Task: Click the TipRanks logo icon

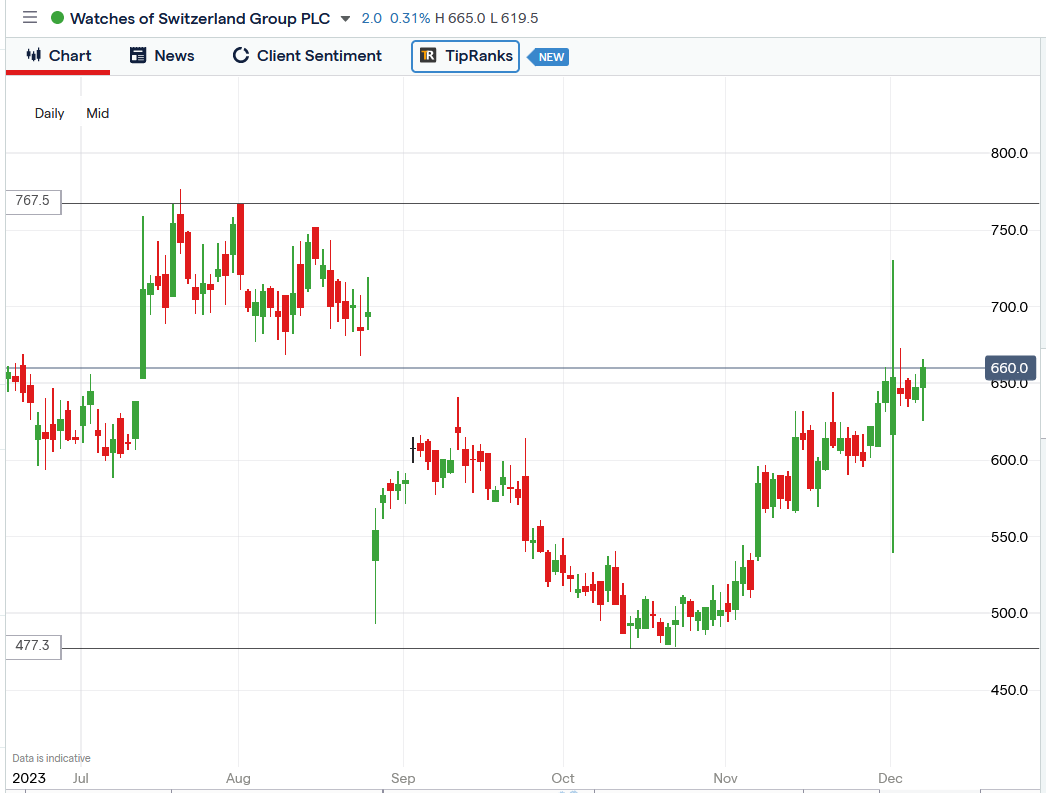Action: [428, 55]
